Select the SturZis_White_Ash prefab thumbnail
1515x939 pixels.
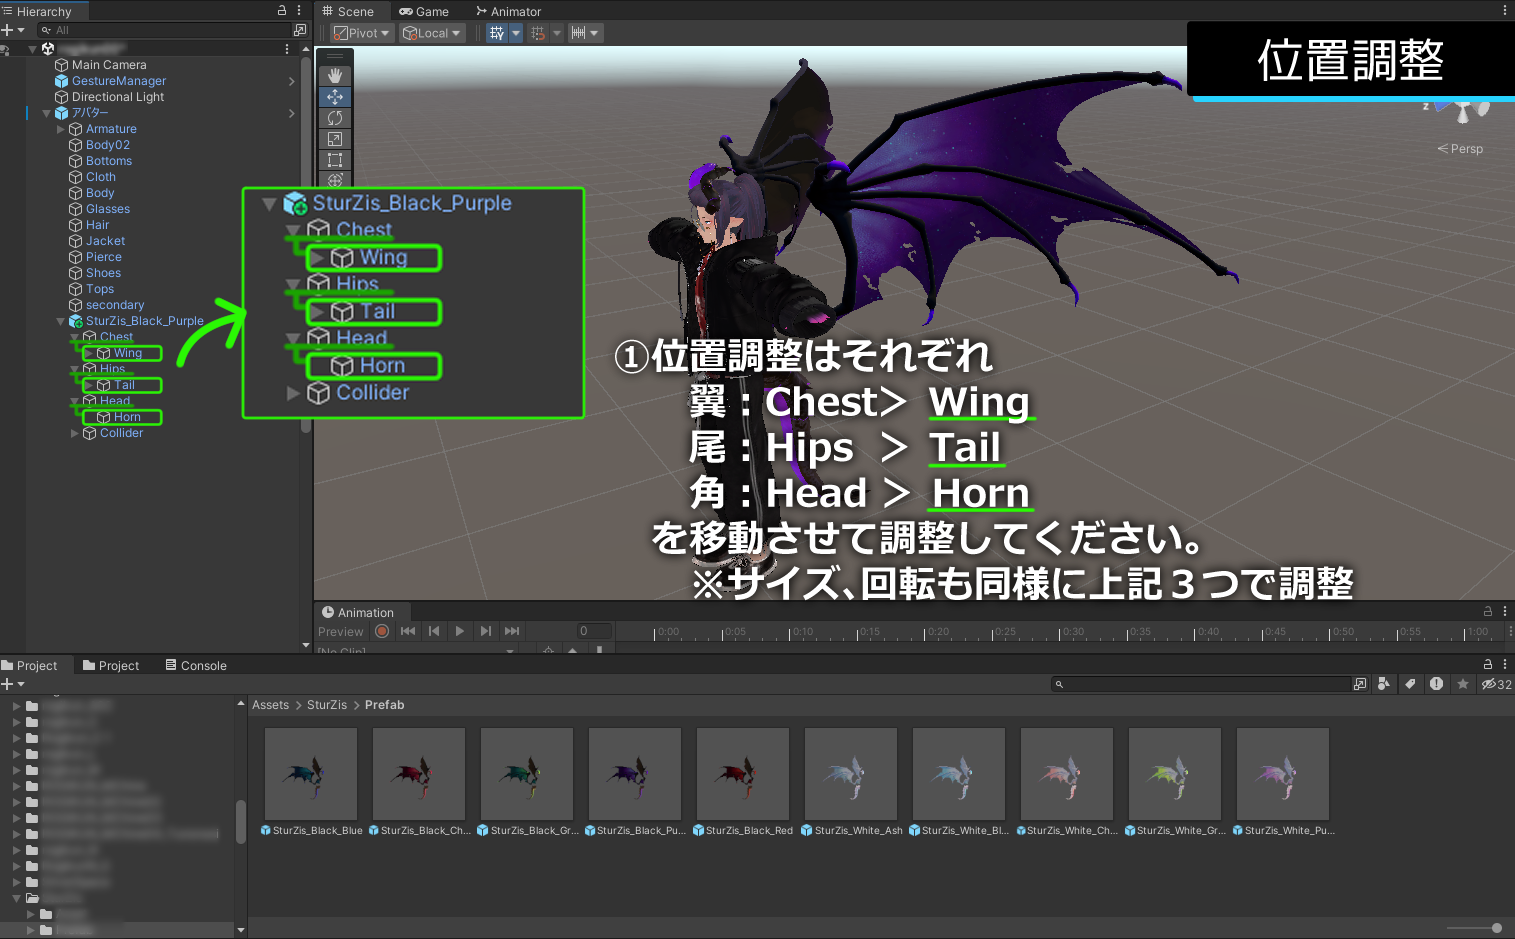[850, 773]
